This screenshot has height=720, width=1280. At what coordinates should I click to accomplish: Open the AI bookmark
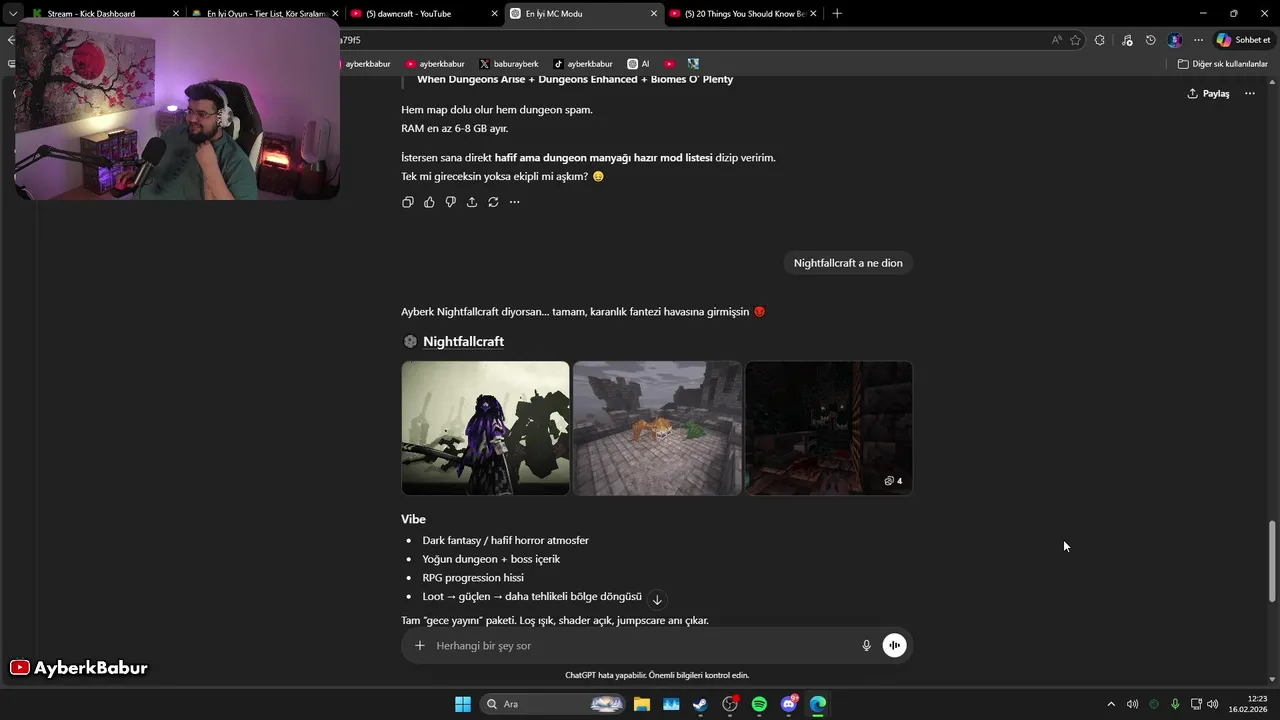(638, 64)
